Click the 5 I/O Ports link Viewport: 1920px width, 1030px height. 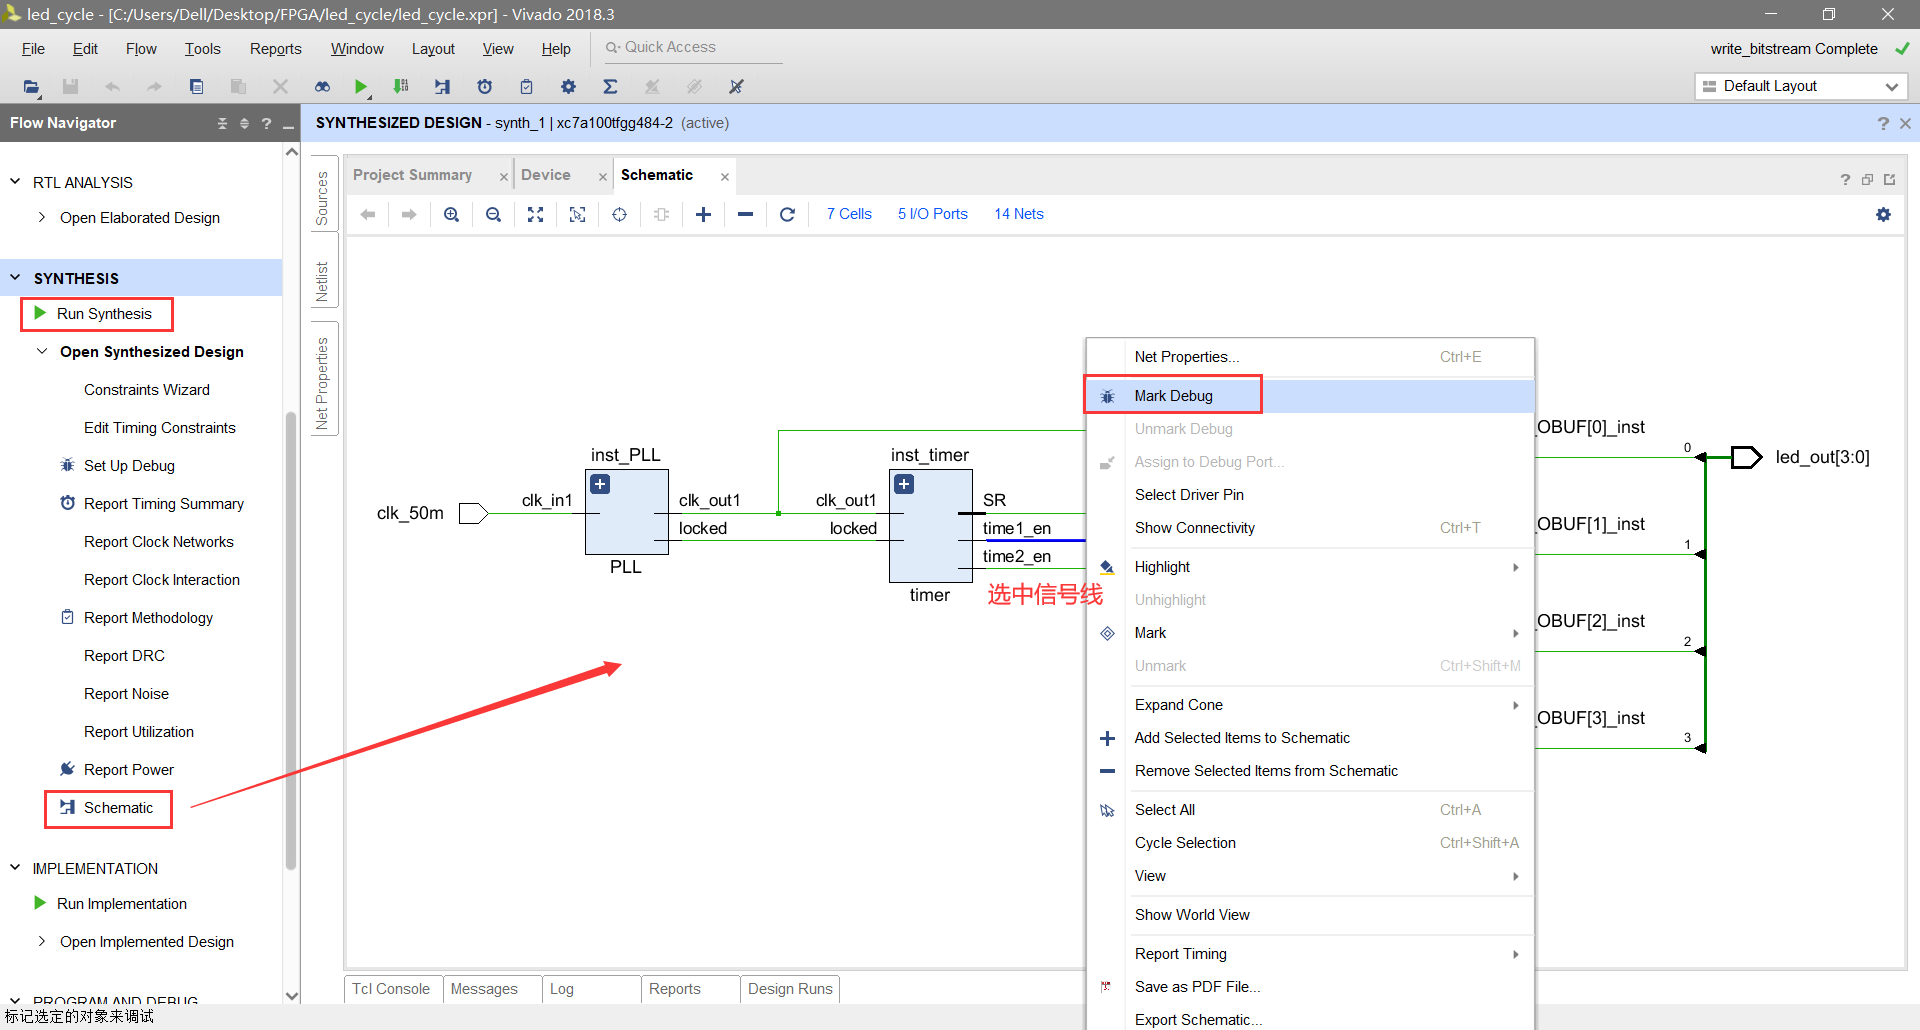pyautogui.click(x=933, y=214)
